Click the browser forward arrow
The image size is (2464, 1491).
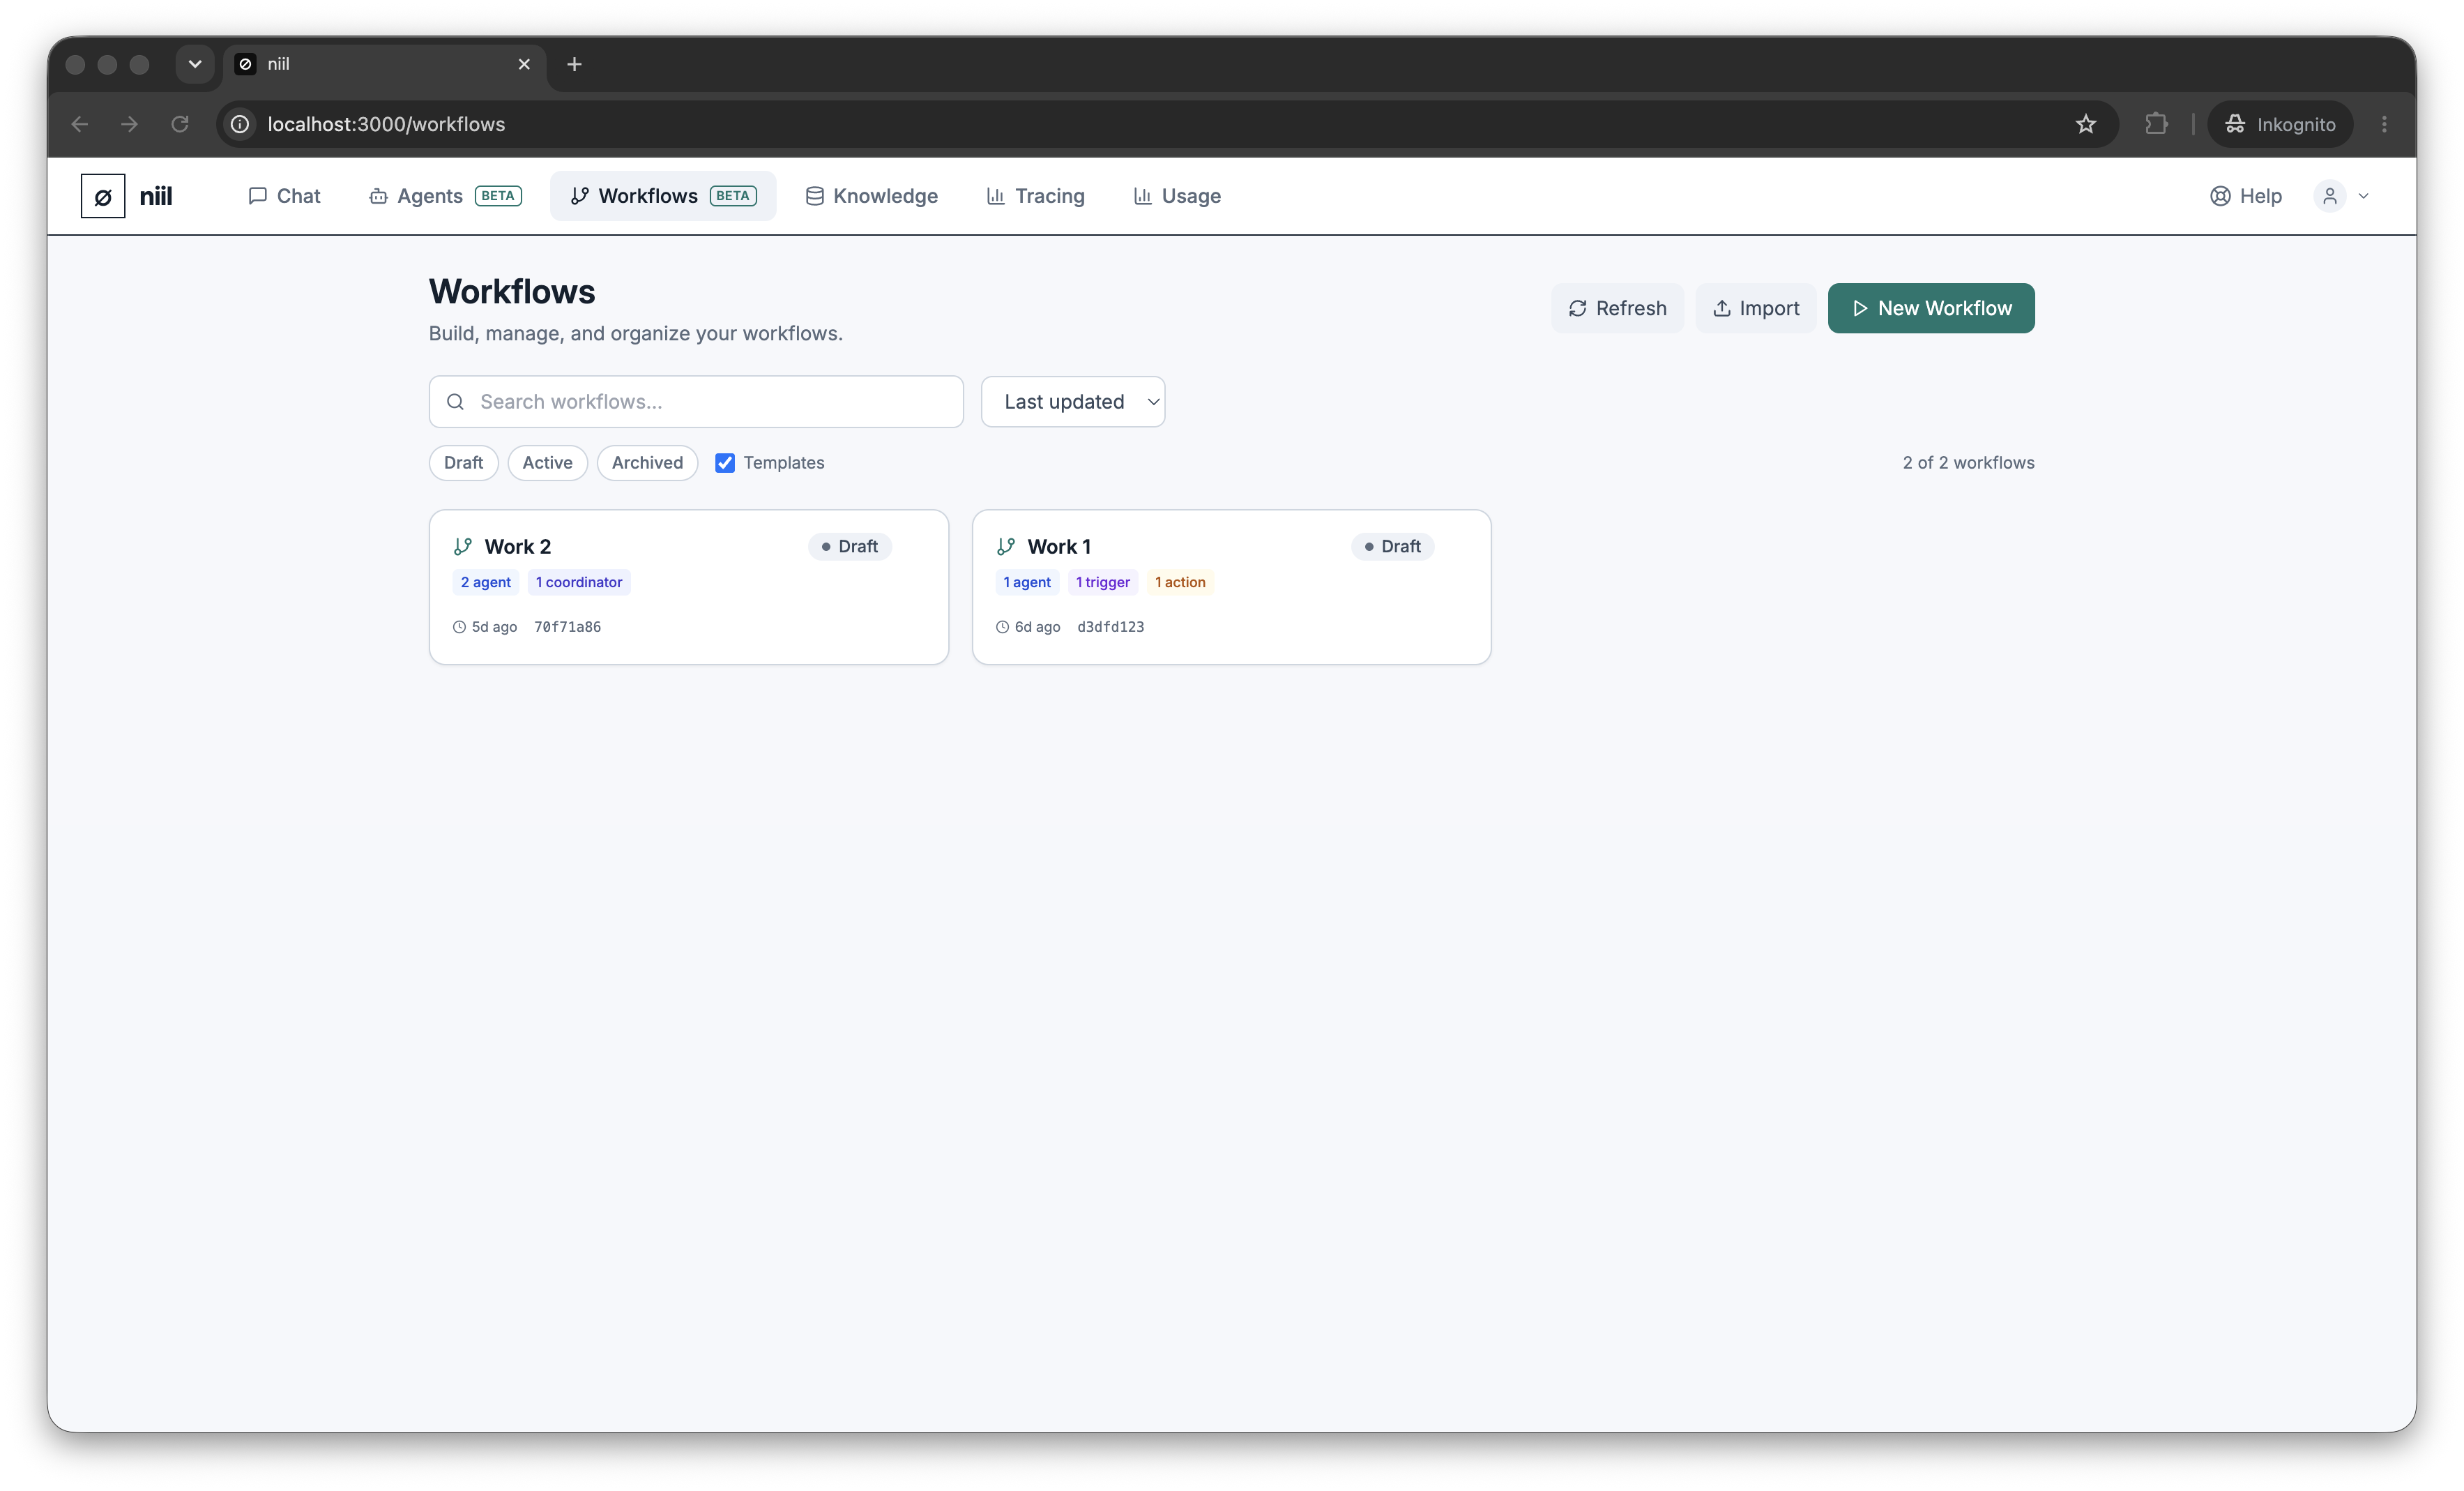[129, 124]
